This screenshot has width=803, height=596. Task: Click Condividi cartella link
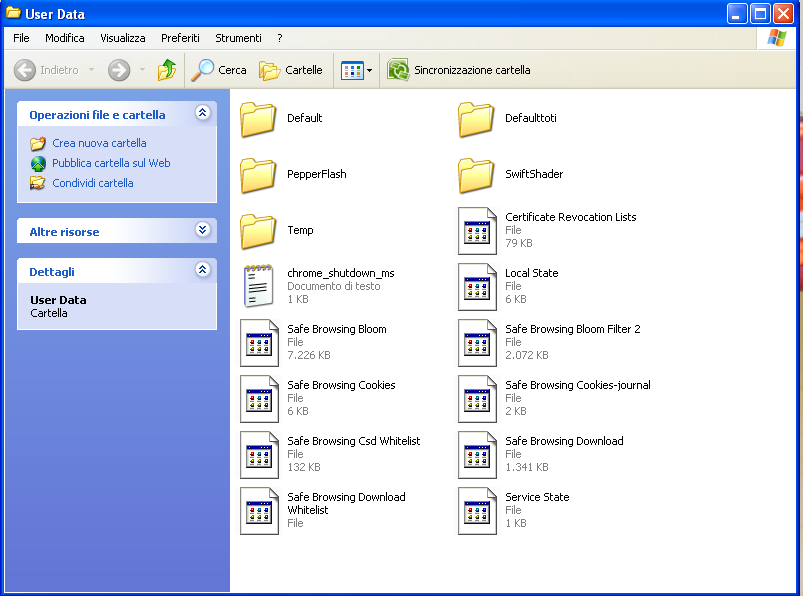tap(92, 183)
